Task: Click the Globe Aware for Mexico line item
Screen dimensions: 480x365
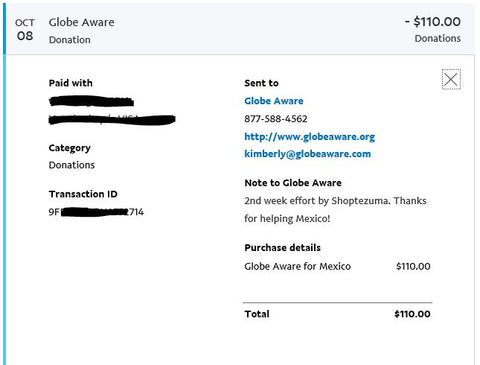Action: tap(297, 266)
